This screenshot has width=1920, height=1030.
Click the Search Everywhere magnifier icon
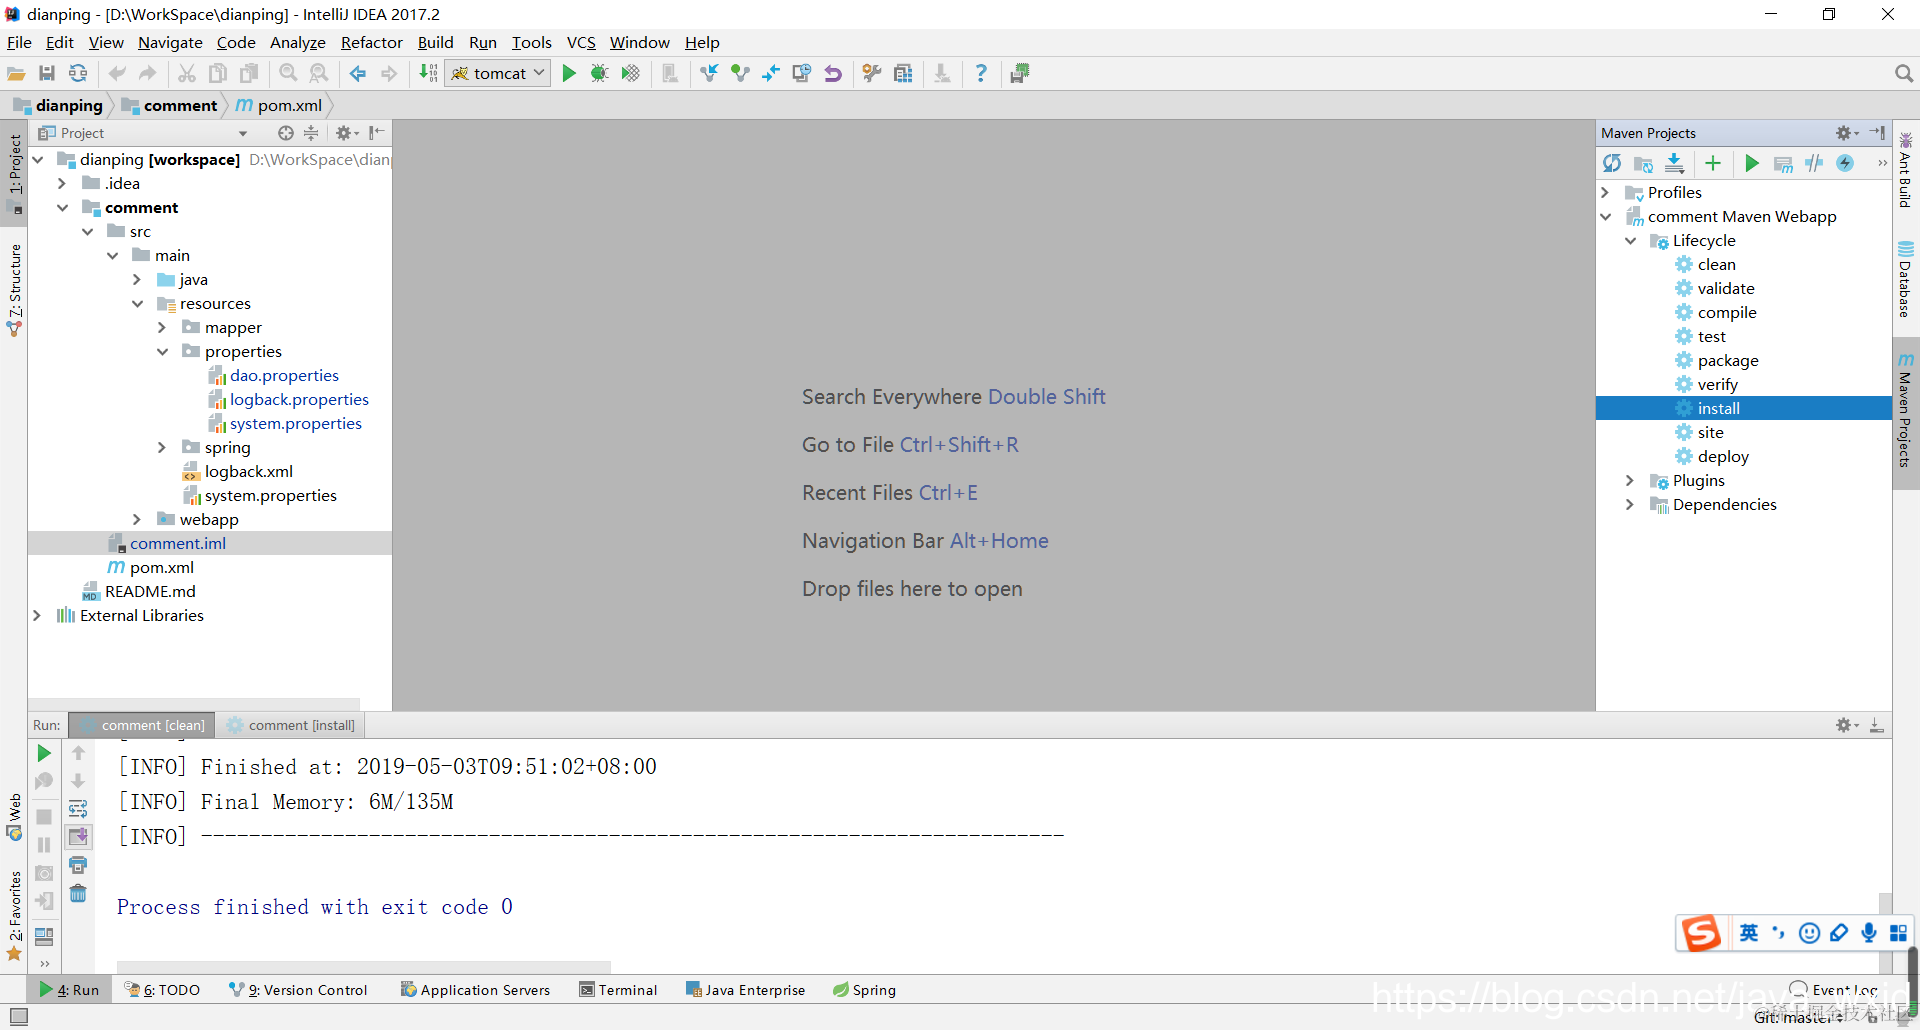click(1903, 73)
